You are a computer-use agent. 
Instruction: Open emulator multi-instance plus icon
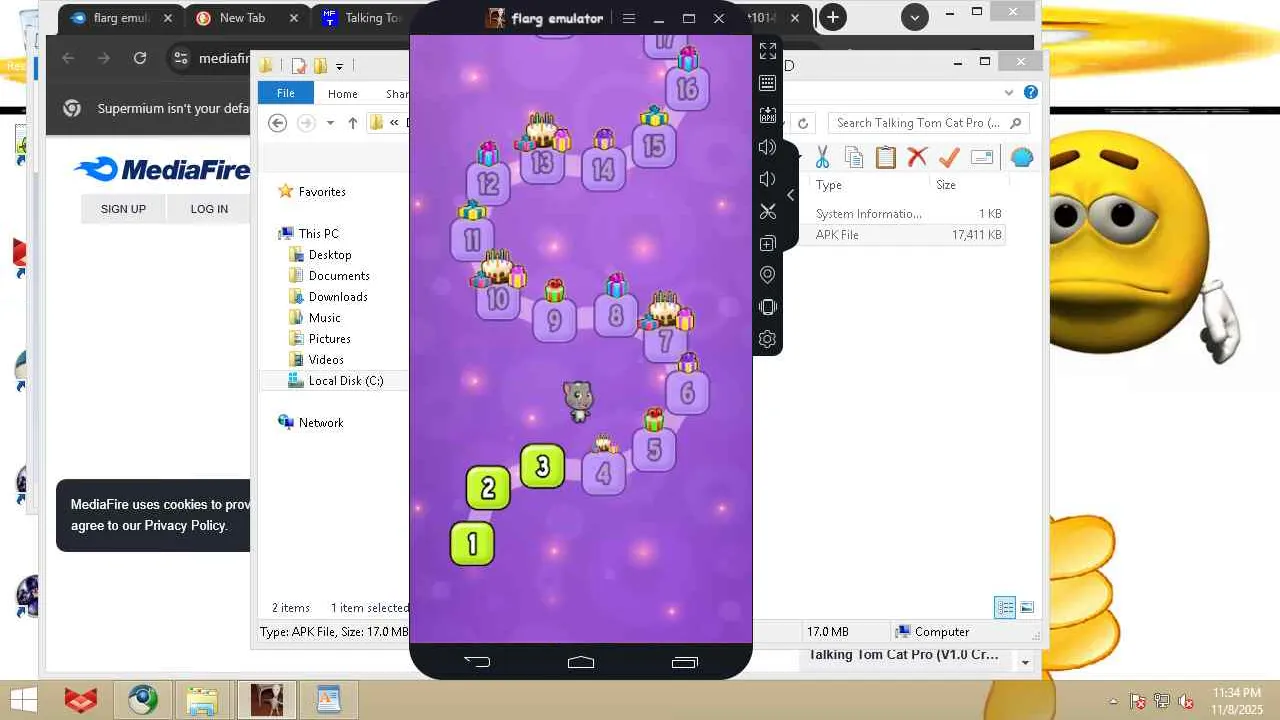(768, 243)
